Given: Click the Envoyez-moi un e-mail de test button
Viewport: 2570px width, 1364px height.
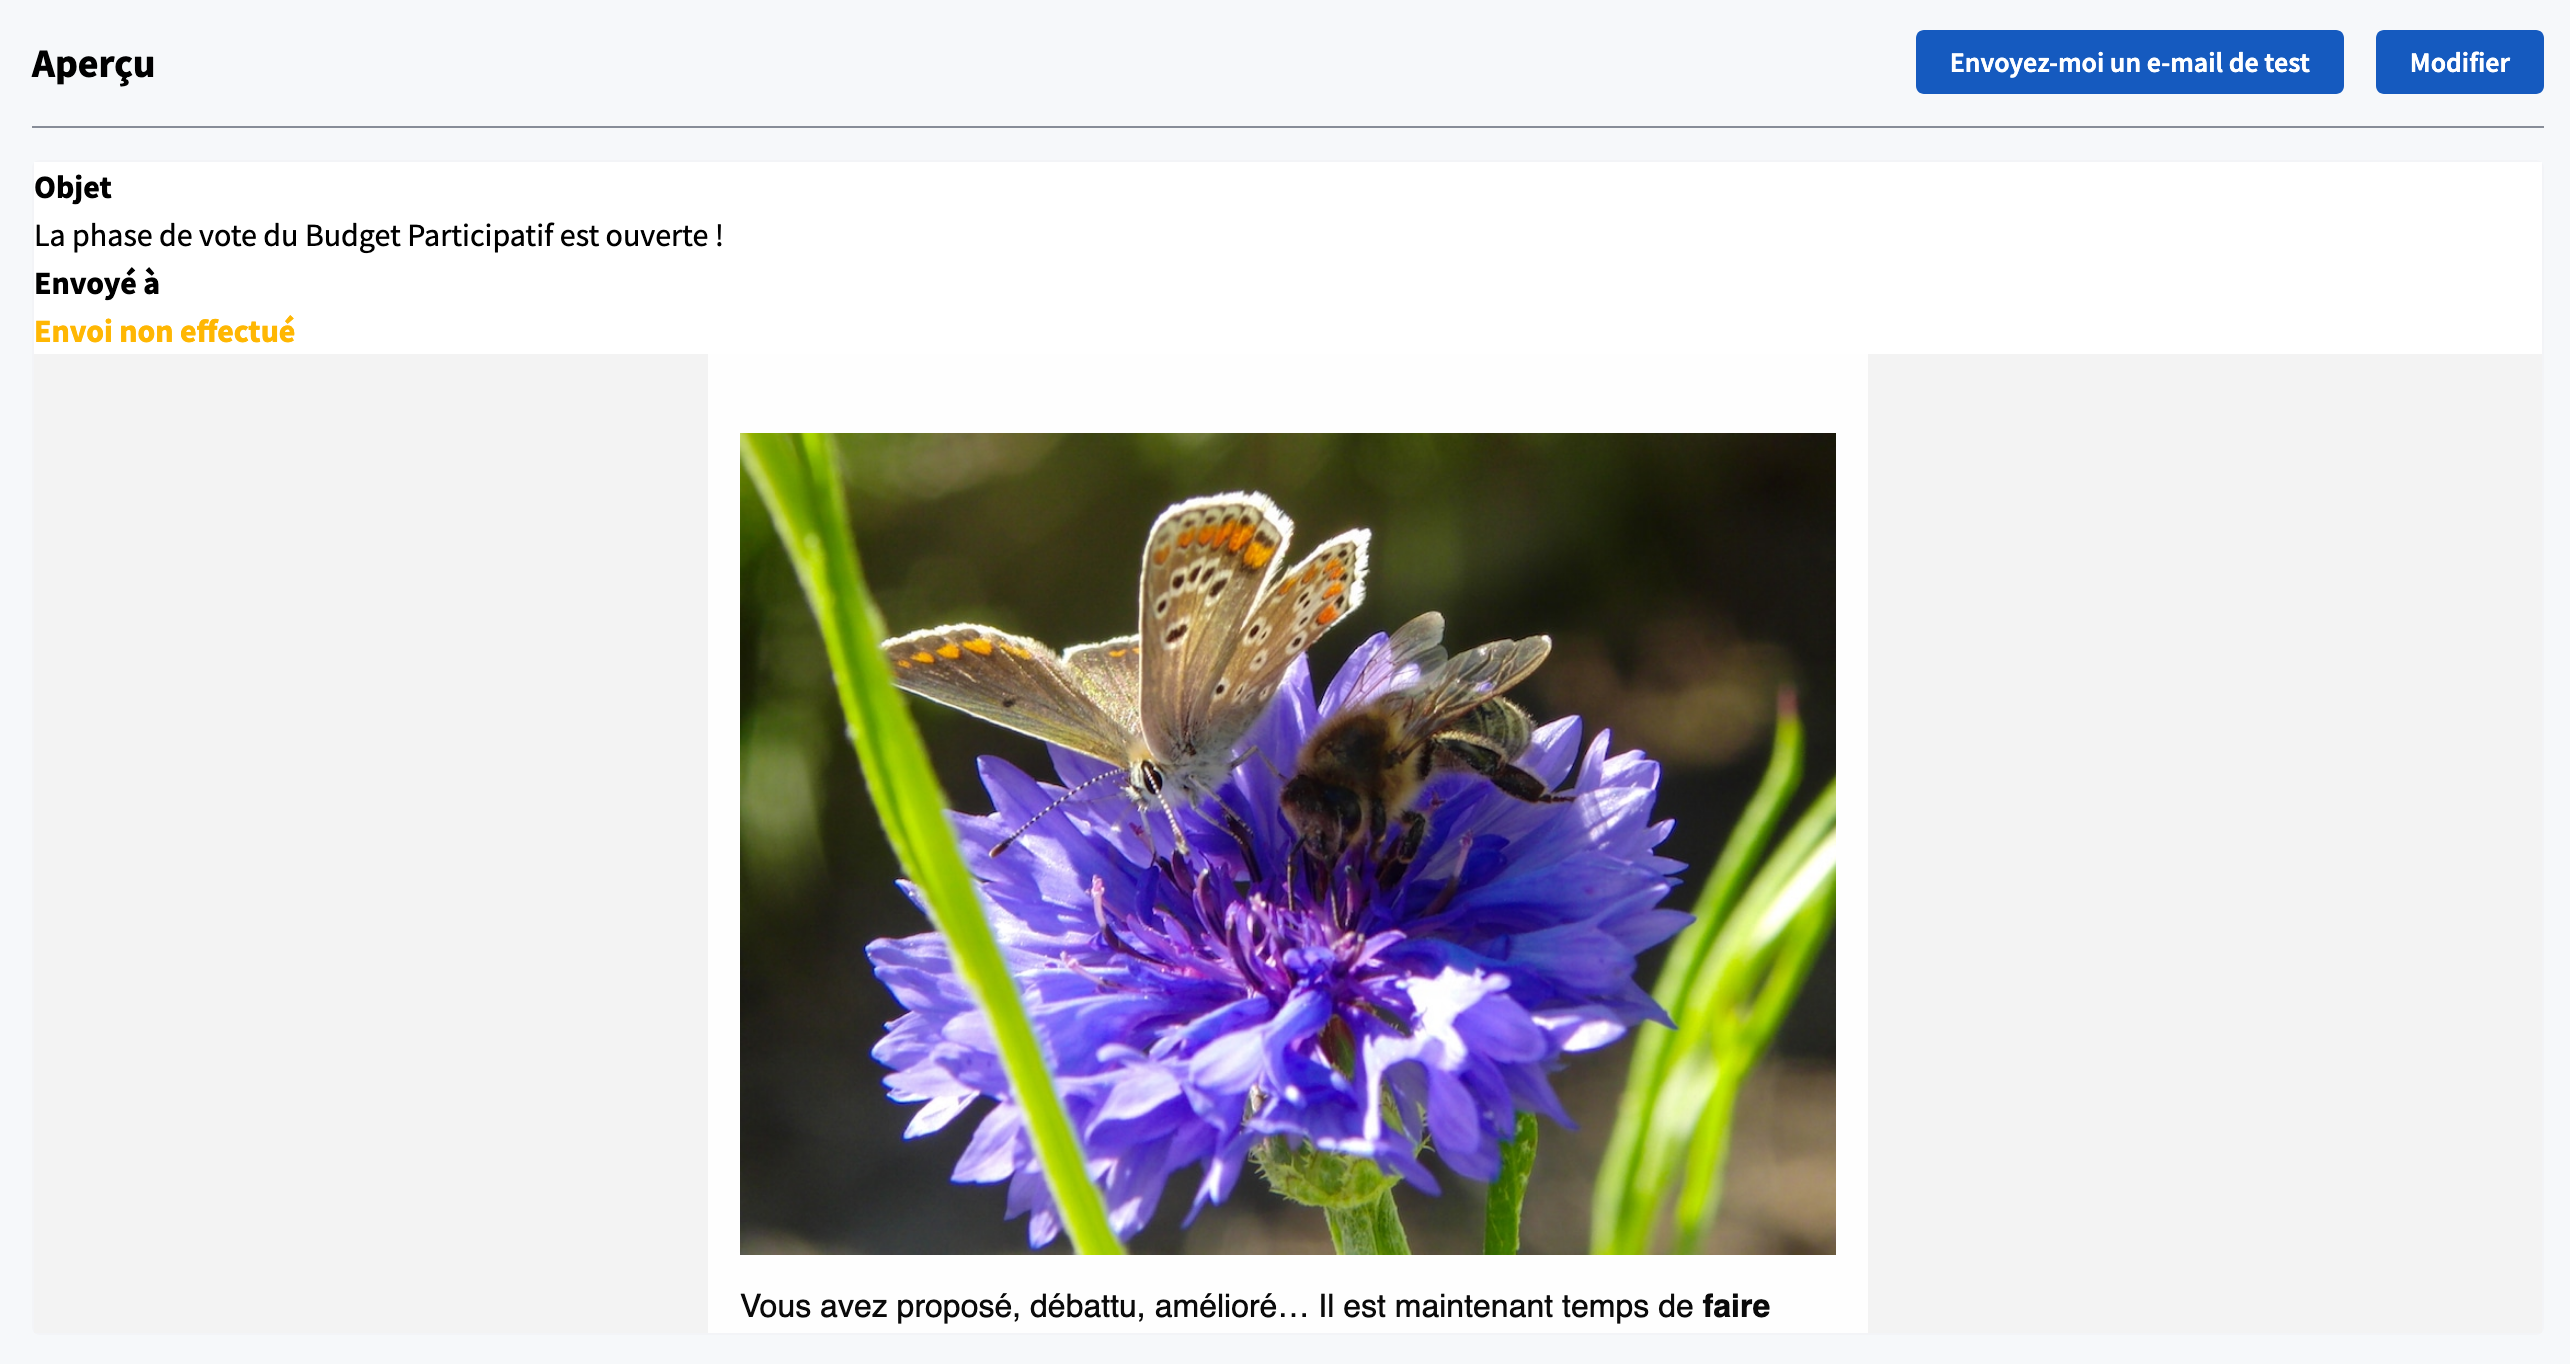Looking at the screenshot, I should pyautogui.click(x=2128, y=62).
